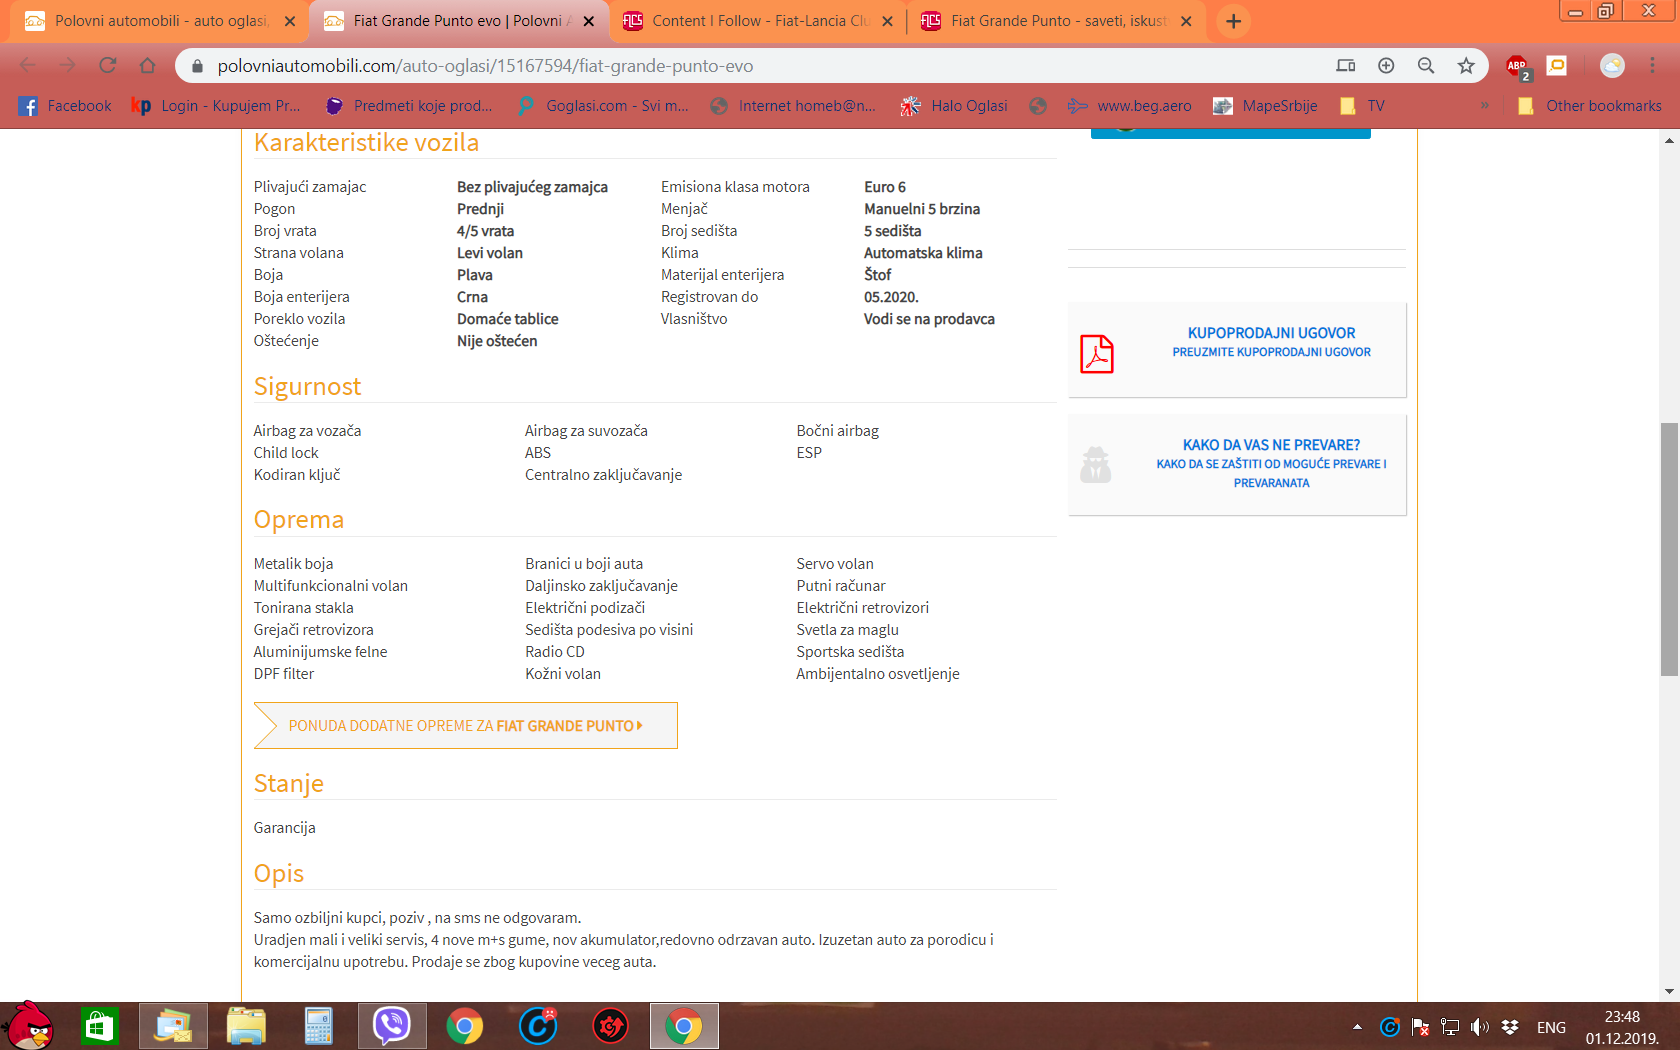Open the zoom magnifier icon in address bar
This screenshot has width=1680, height=1050.
(x=1426, y=65)
